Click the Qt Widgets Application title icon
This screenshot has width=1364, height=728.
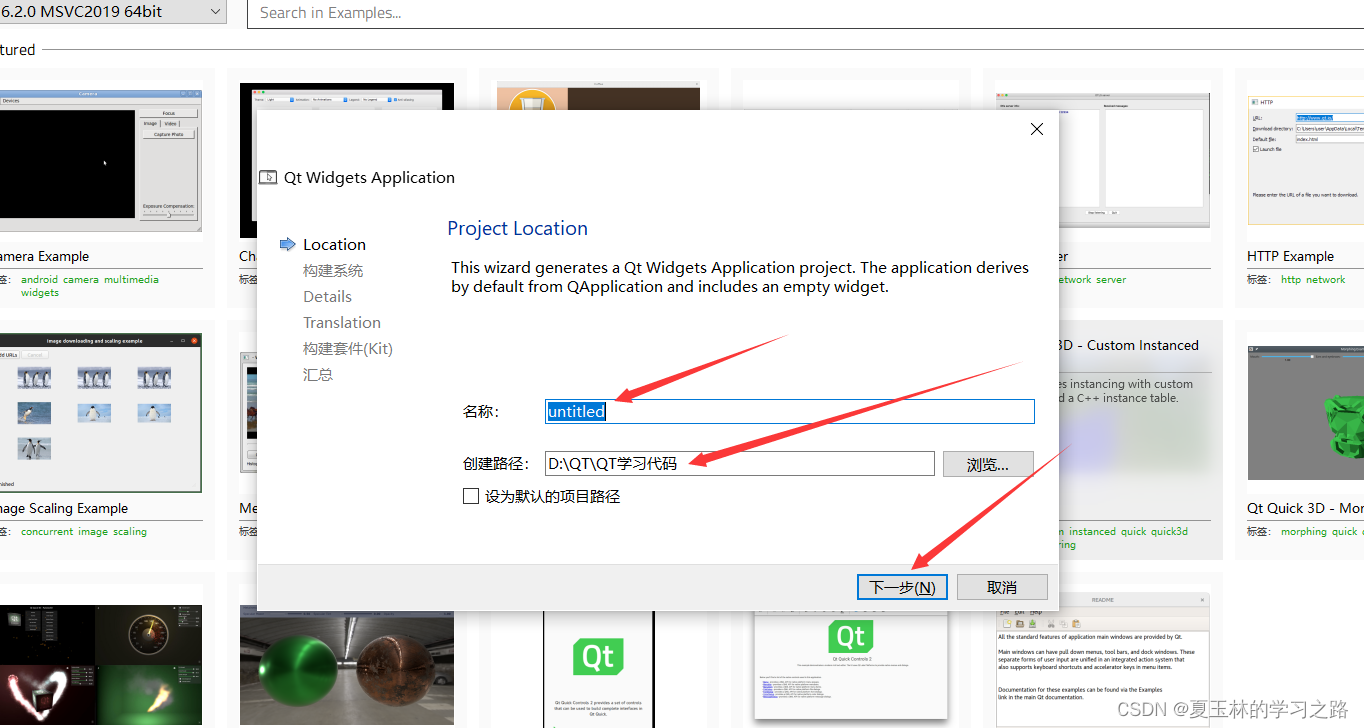tap(268, 177)
